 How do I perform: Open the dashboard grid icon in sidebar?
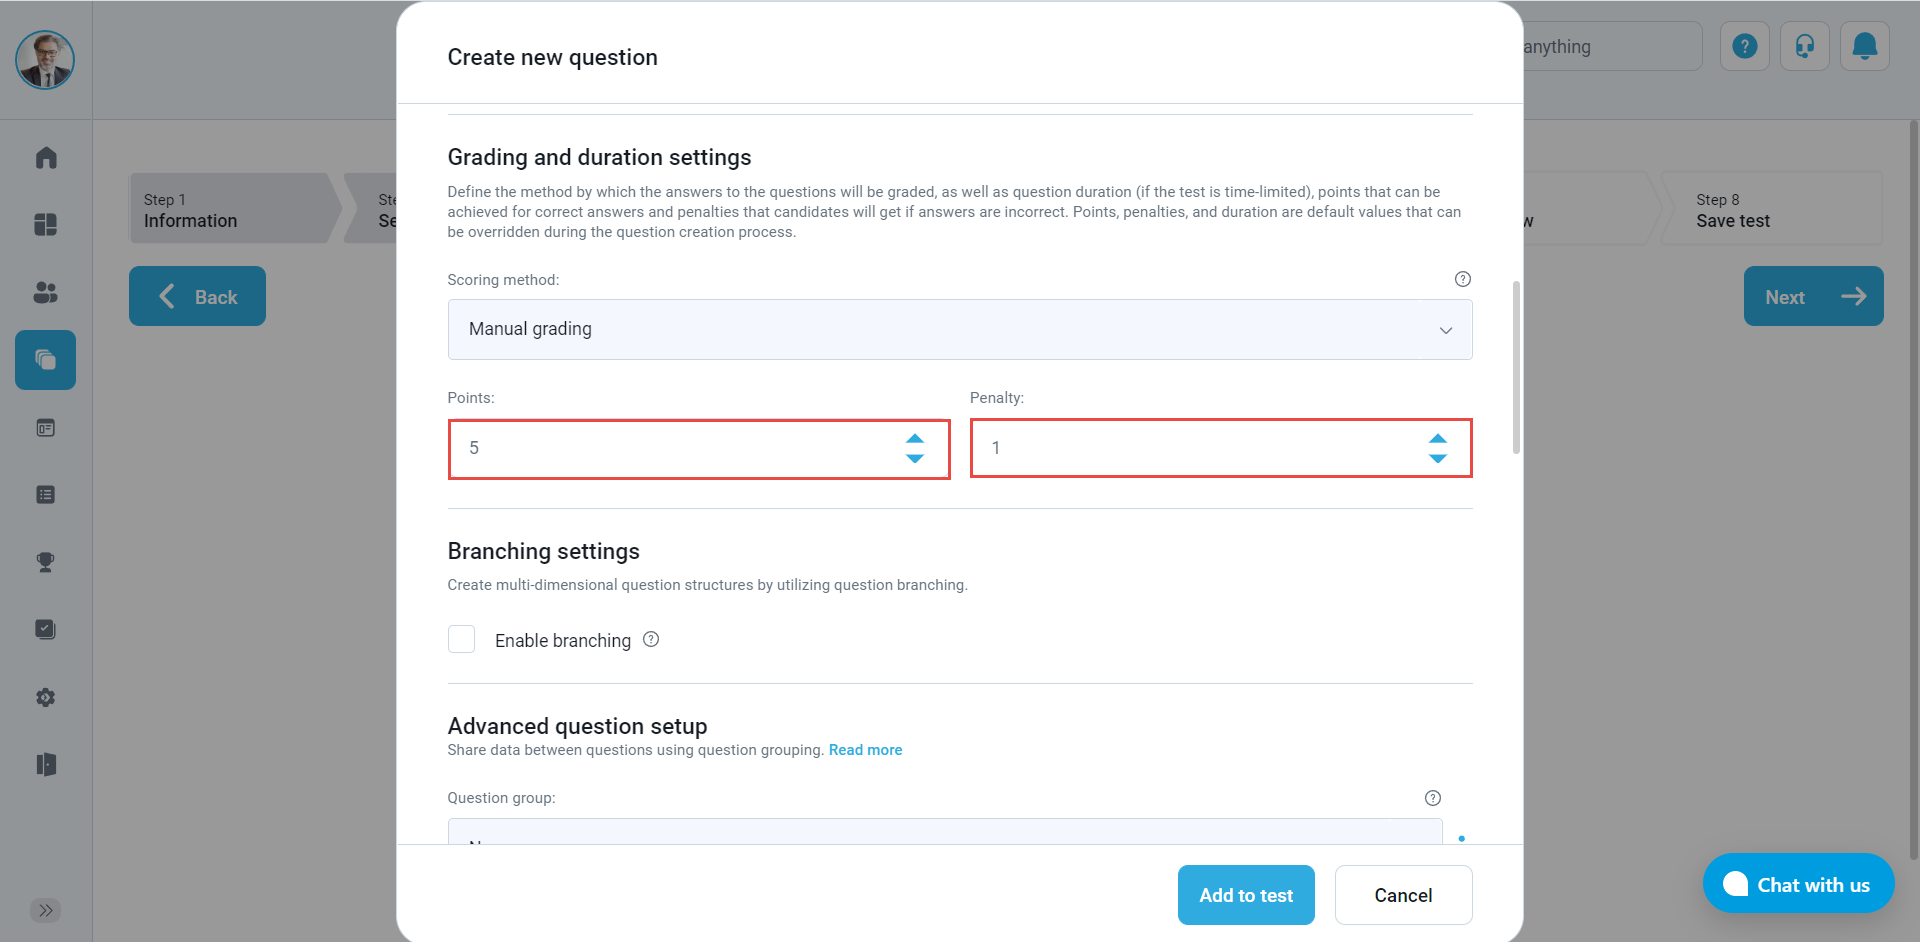point(46,225)
